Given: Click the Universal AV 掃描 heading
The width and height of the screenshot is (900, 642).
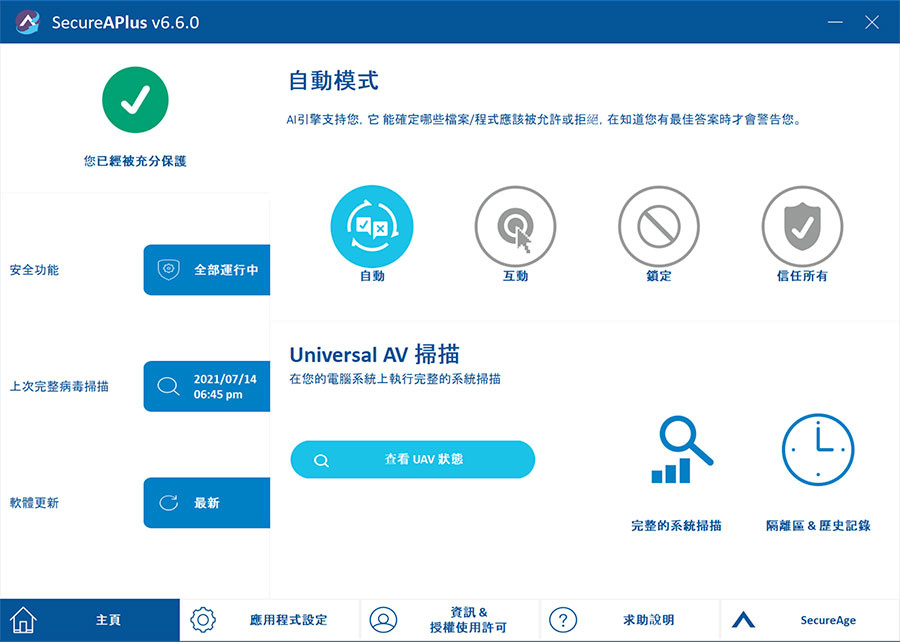Looking at the screenshot, I should (374, 355).
